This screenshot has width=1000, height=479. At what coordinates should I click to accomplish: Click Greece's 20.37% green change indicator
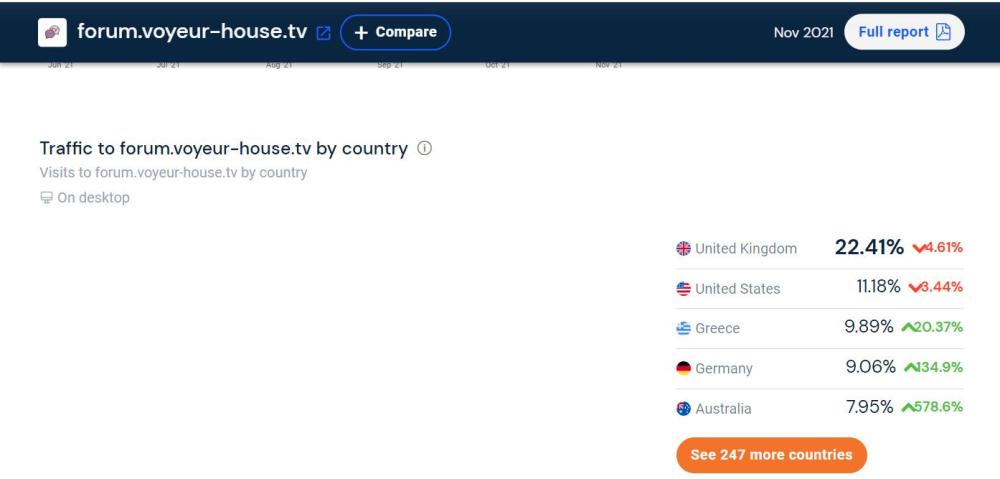pyautogui.click(x=932, y=328)
